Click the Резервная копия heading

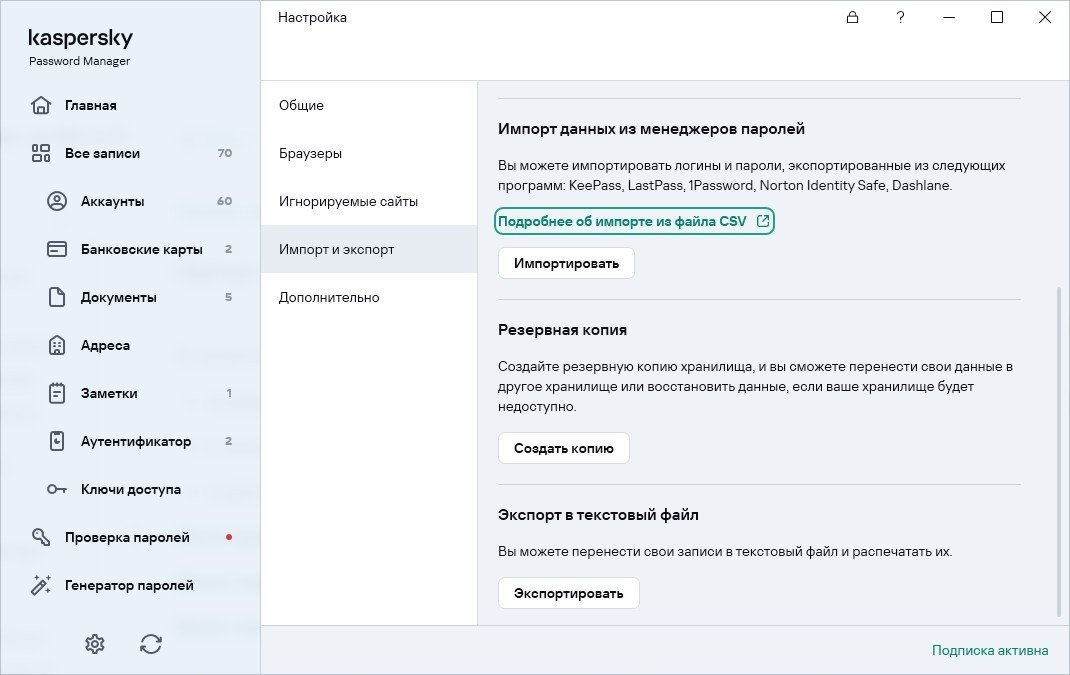click(x=562, y=330)
